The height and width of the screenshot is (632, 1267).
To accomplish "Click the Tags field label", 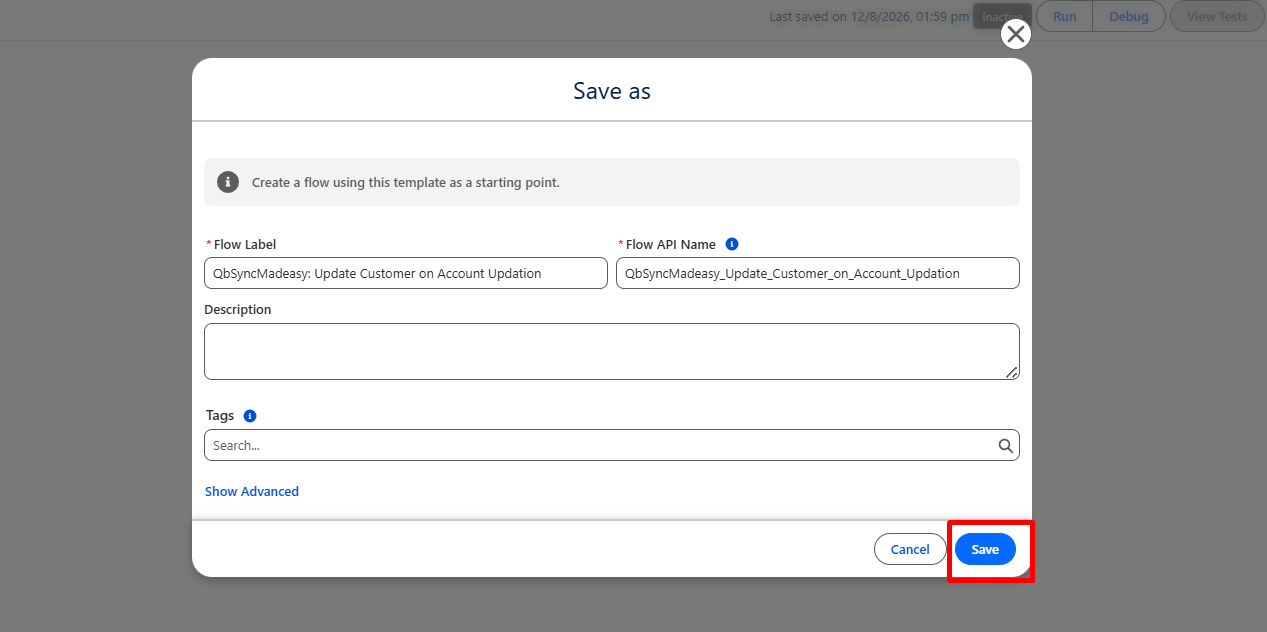I will pyautogui.click(x=219, y=416).
